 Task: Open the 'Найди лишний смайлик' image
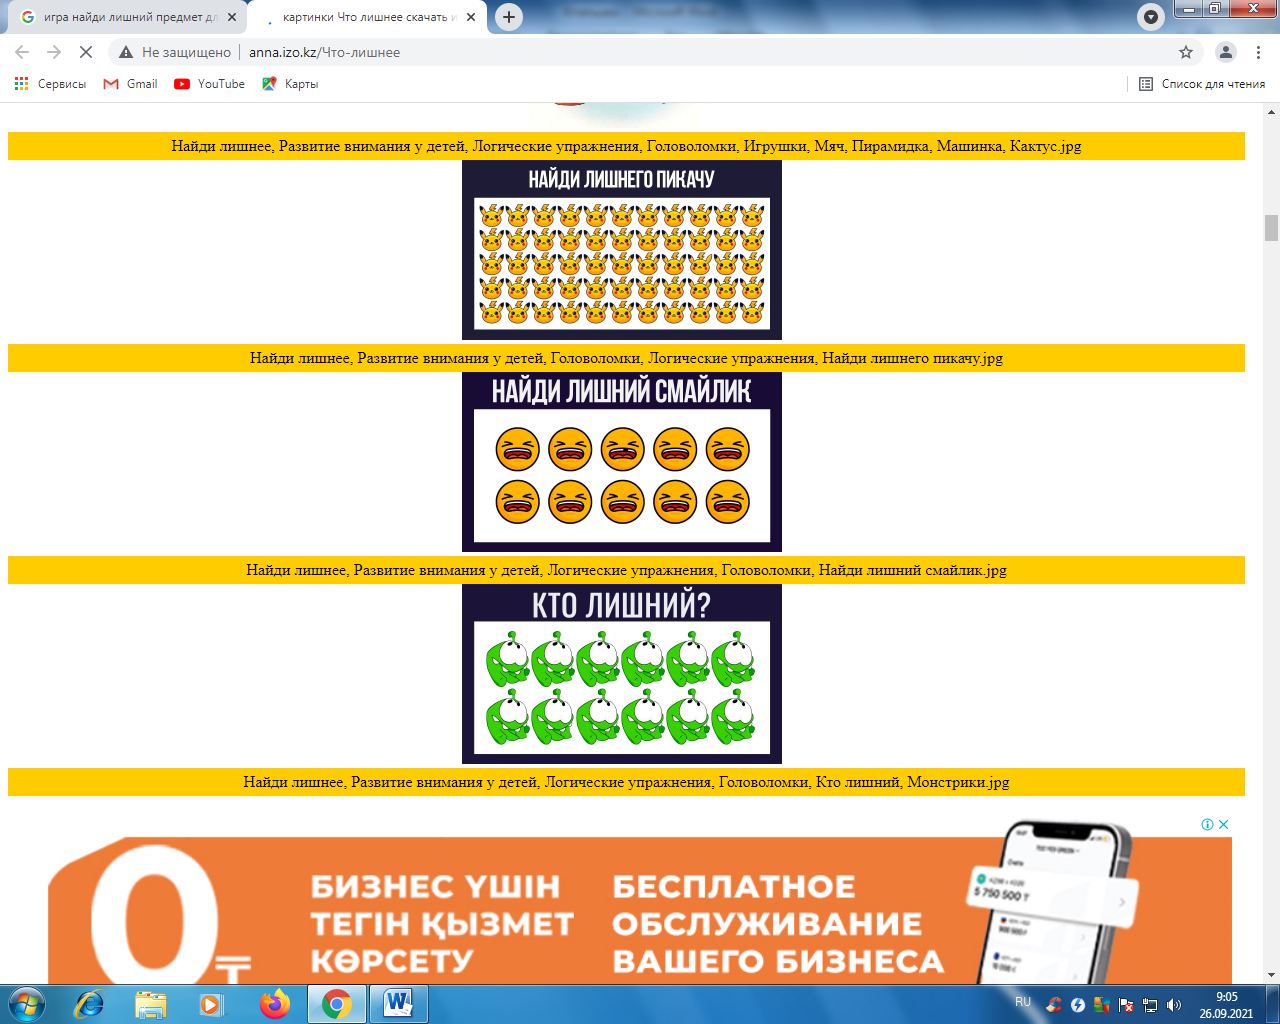pos(622,462)
